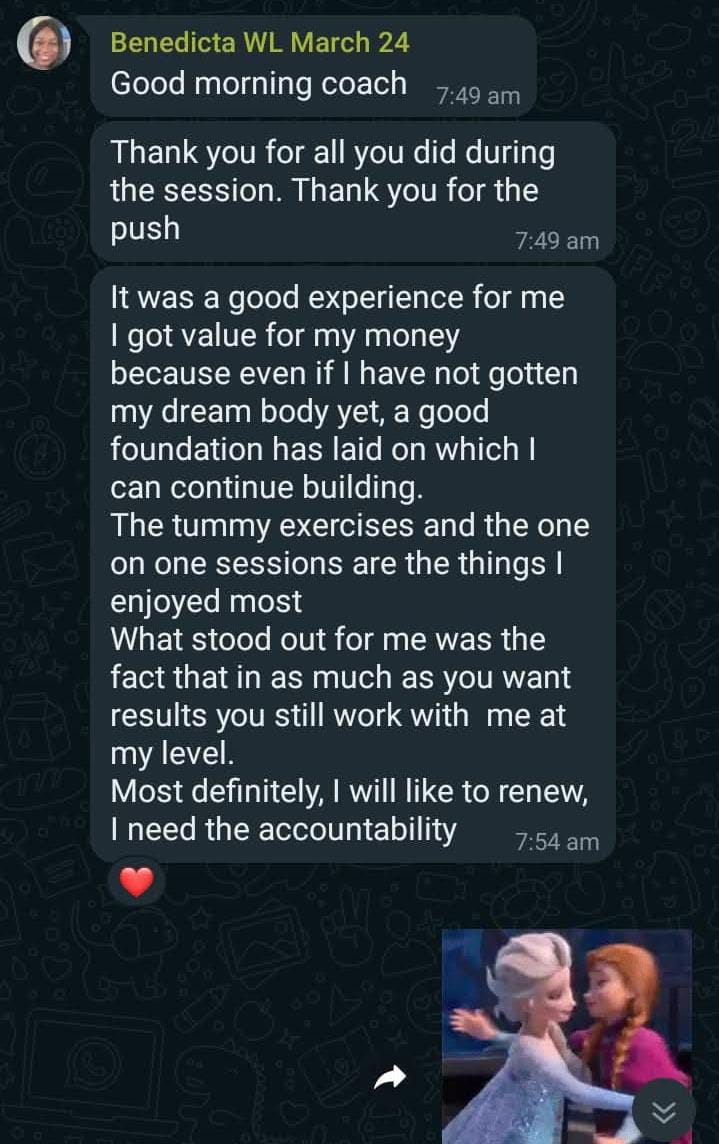Jump to latest messages with double-chevron button

[x=664, y=1111]
